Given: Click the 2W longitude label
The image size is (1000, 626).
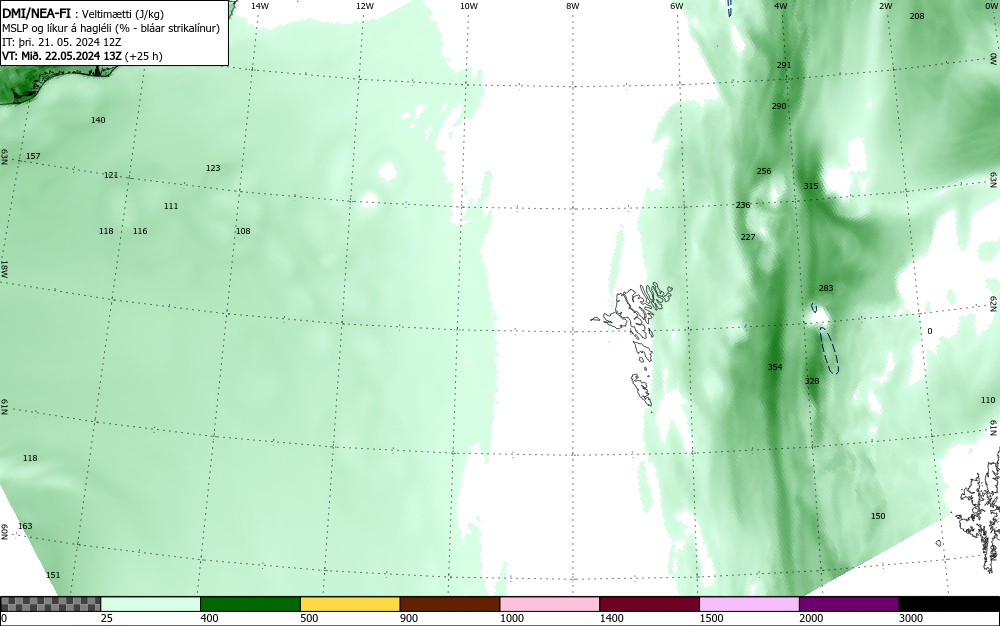Looking at the screenshot, I should tap(885, 6).
